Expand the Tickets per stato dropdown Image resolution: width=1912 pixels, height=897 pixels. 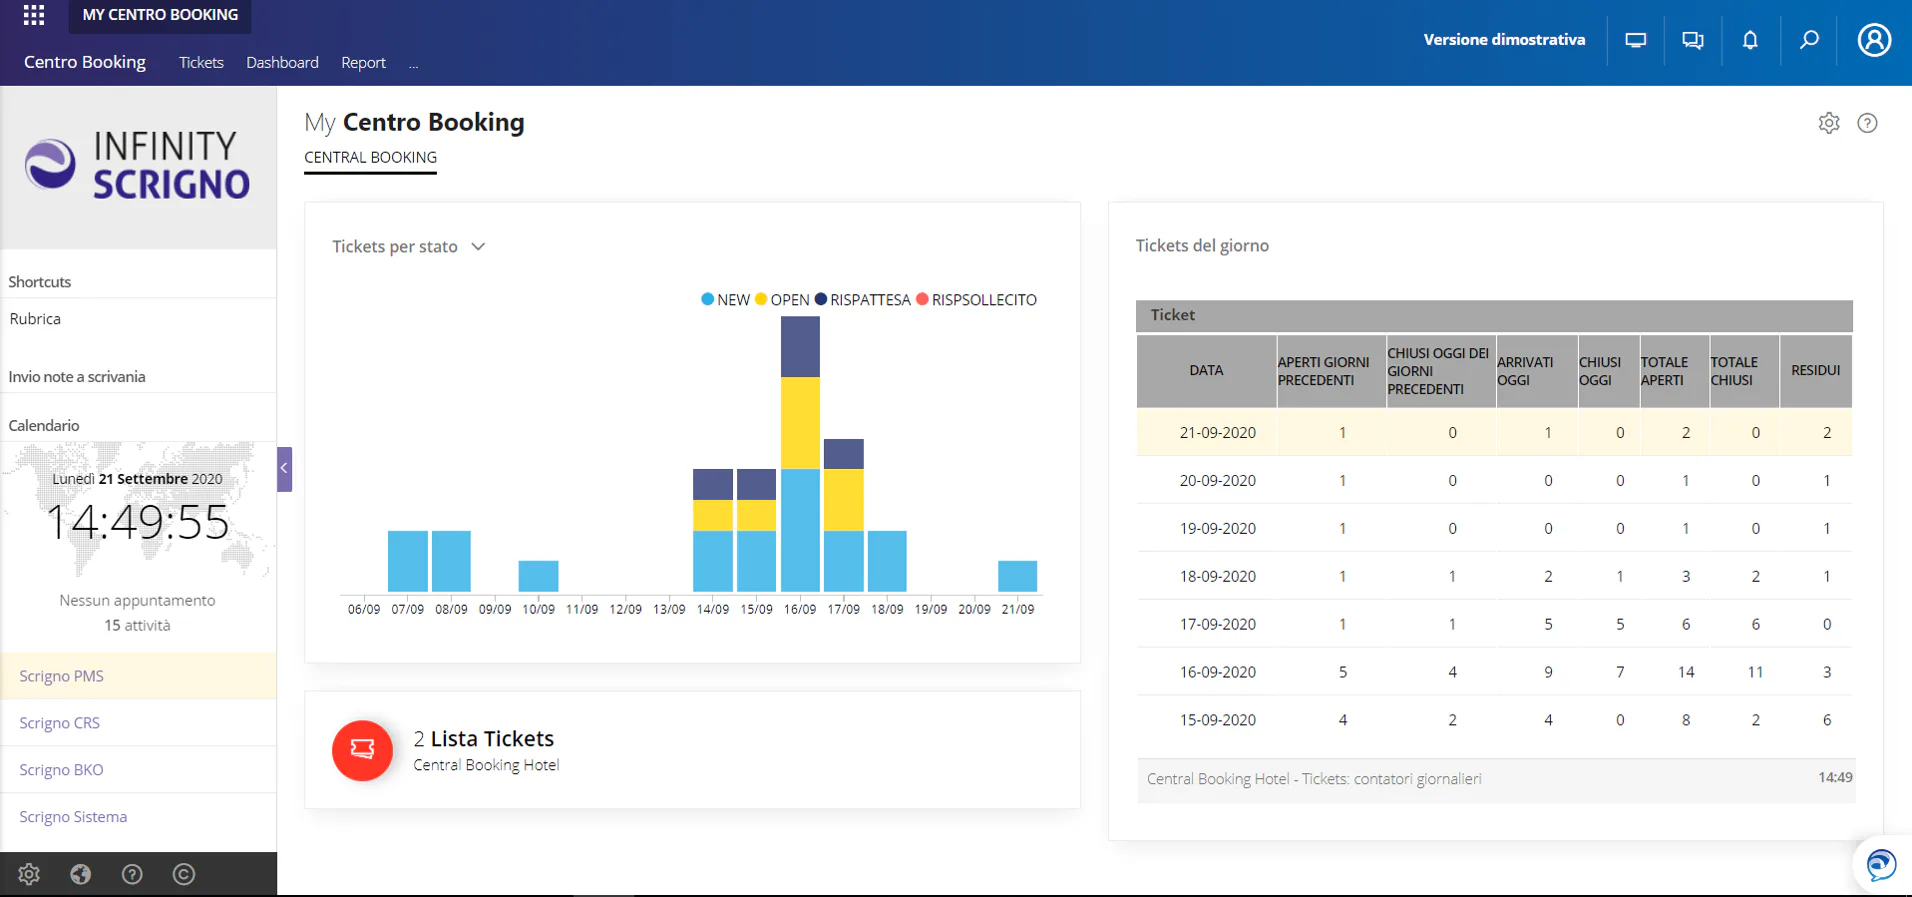click(x=409, y=247)
